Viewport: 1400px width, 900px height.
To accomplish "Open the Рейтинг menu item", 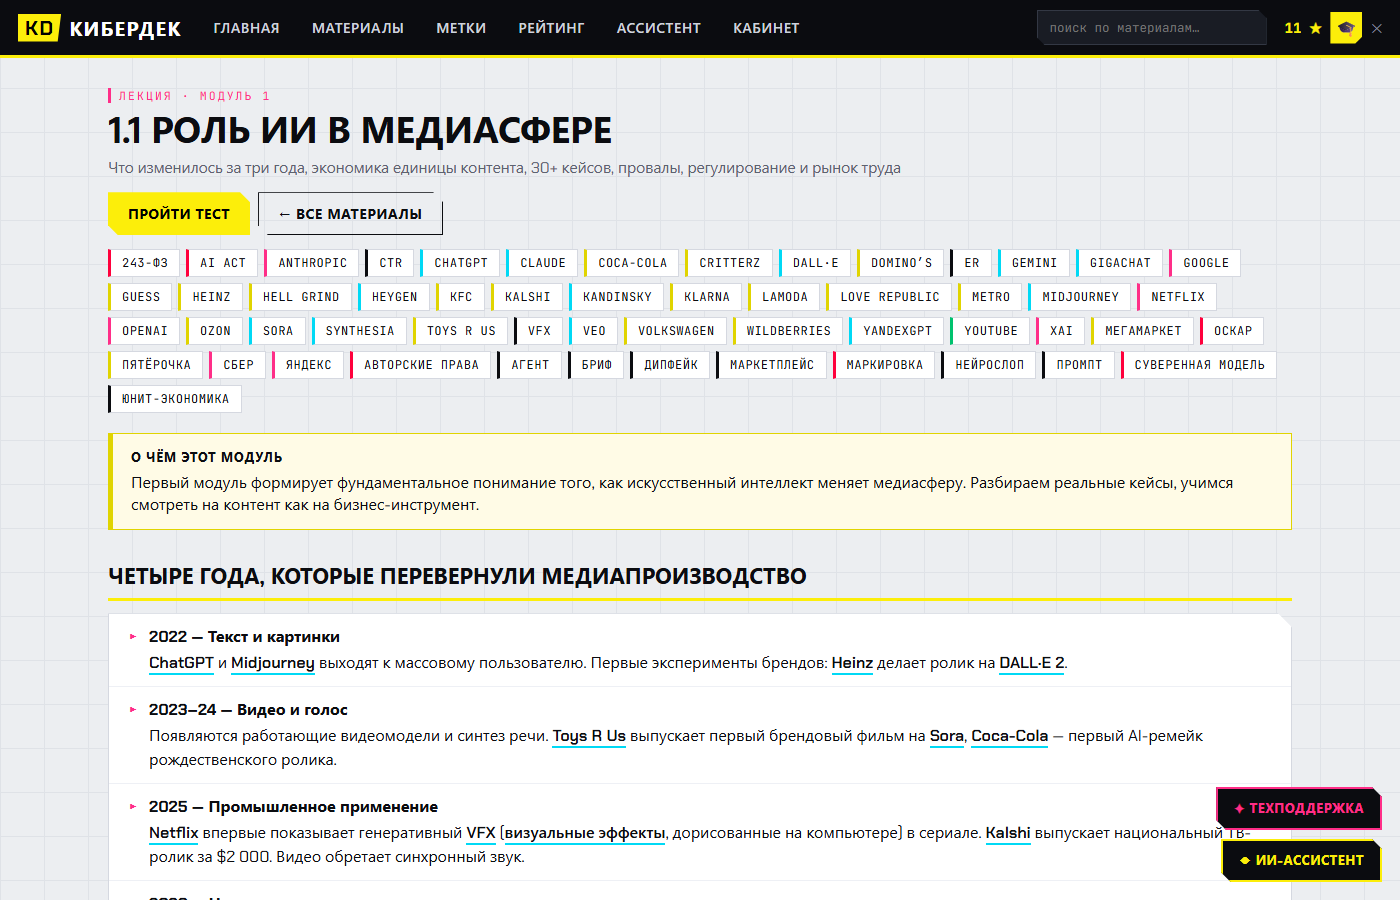I will [551, 28].
